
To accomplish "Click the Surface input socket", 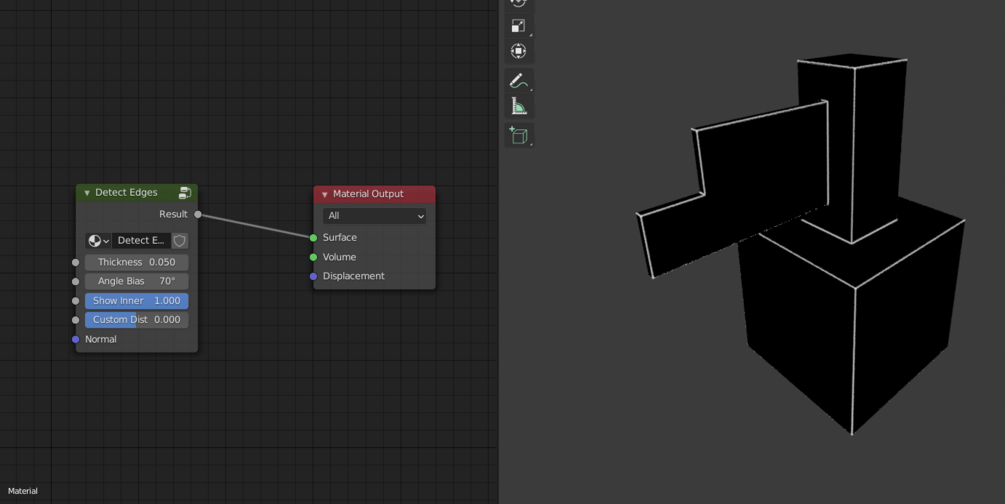I will point(313,238).
